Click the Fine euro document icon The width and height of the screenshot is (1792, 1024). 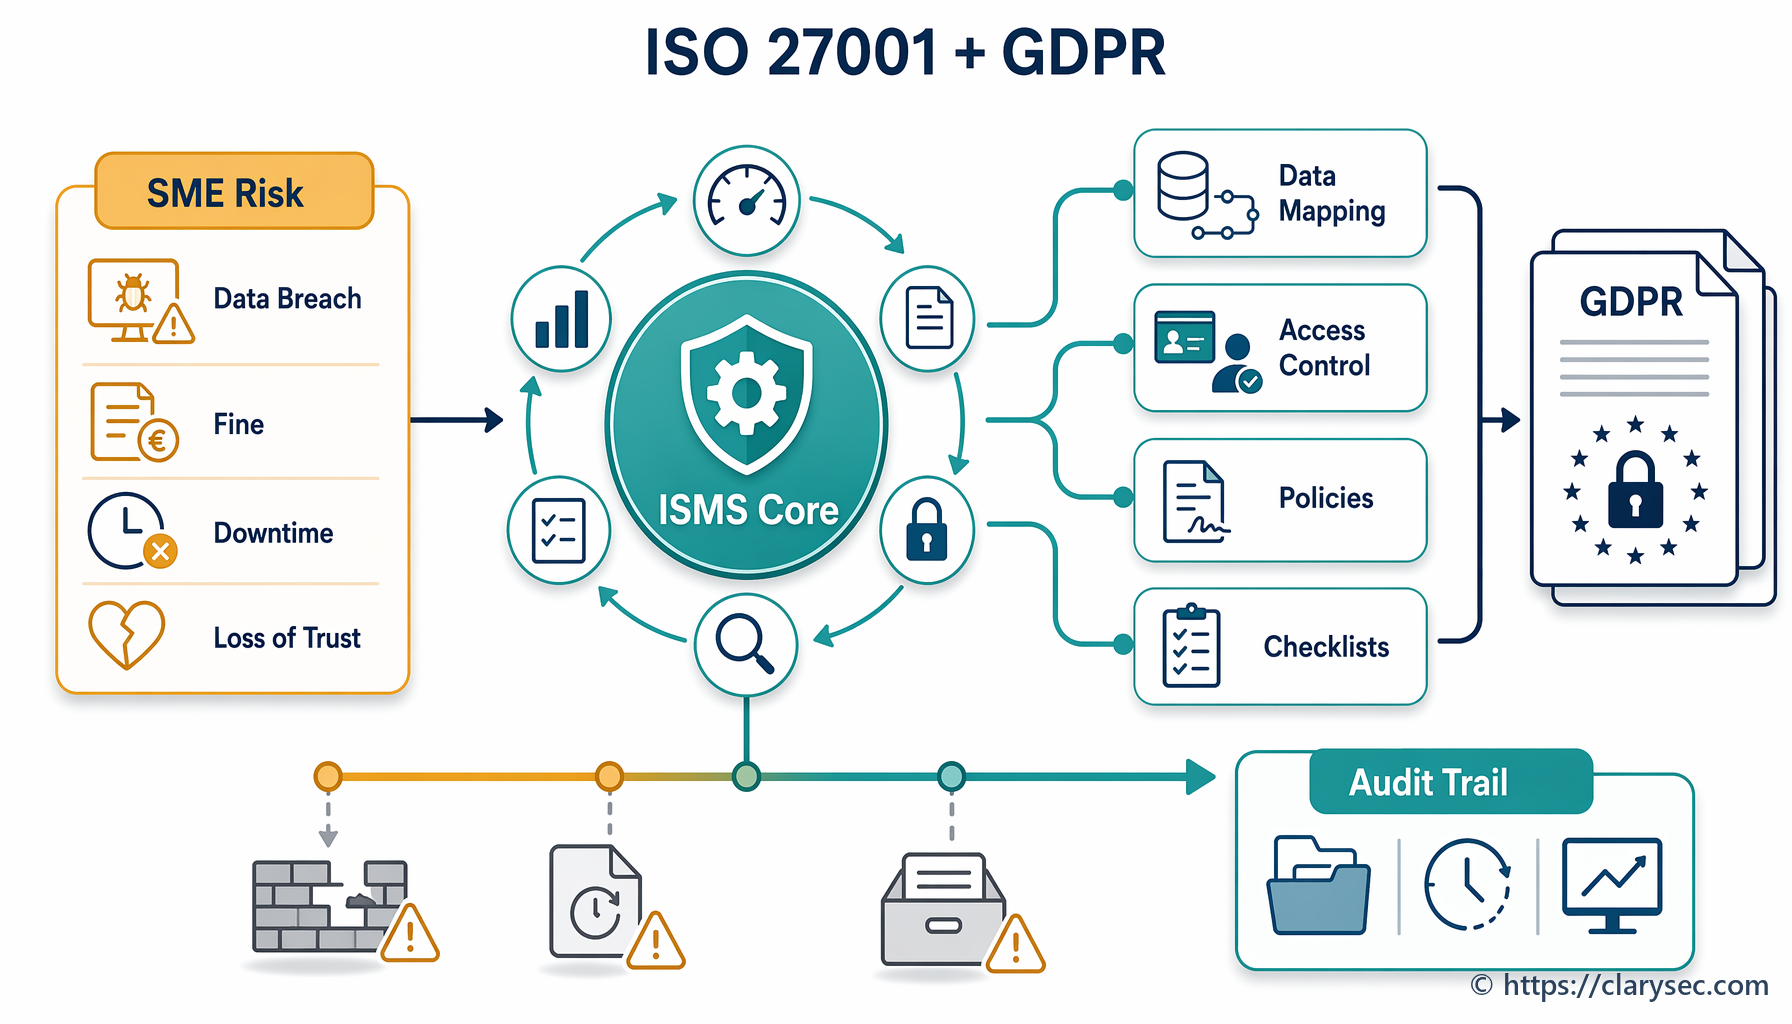pos(134,422)
